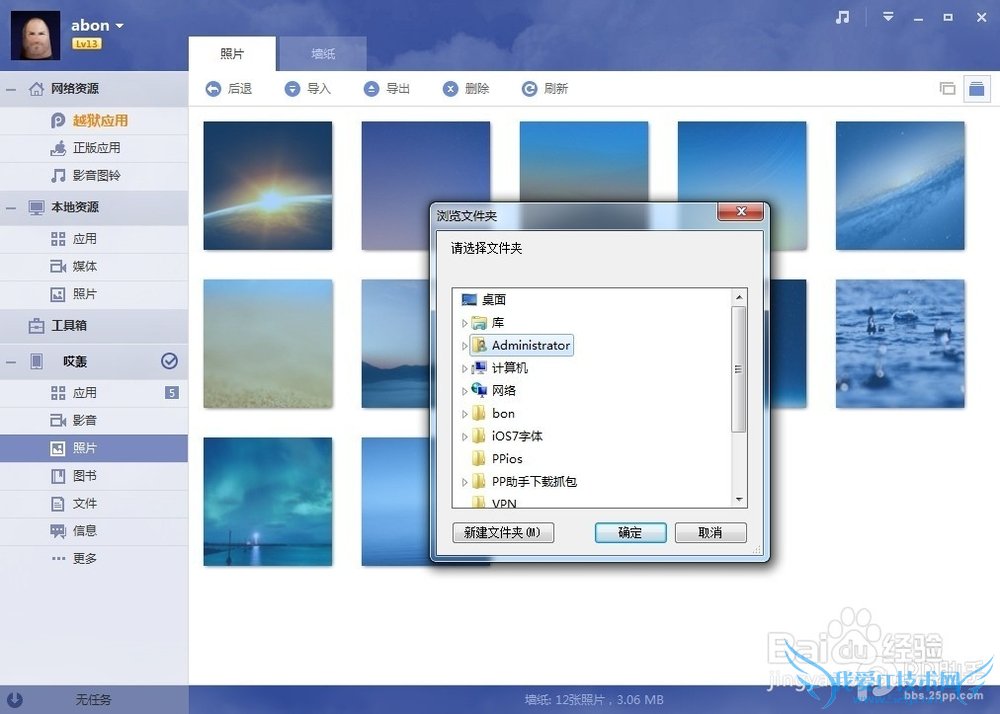Viewport: 1000px width, 714px height.
Task: Click the download tasks icon at bottom left
Action: point(13,699)
